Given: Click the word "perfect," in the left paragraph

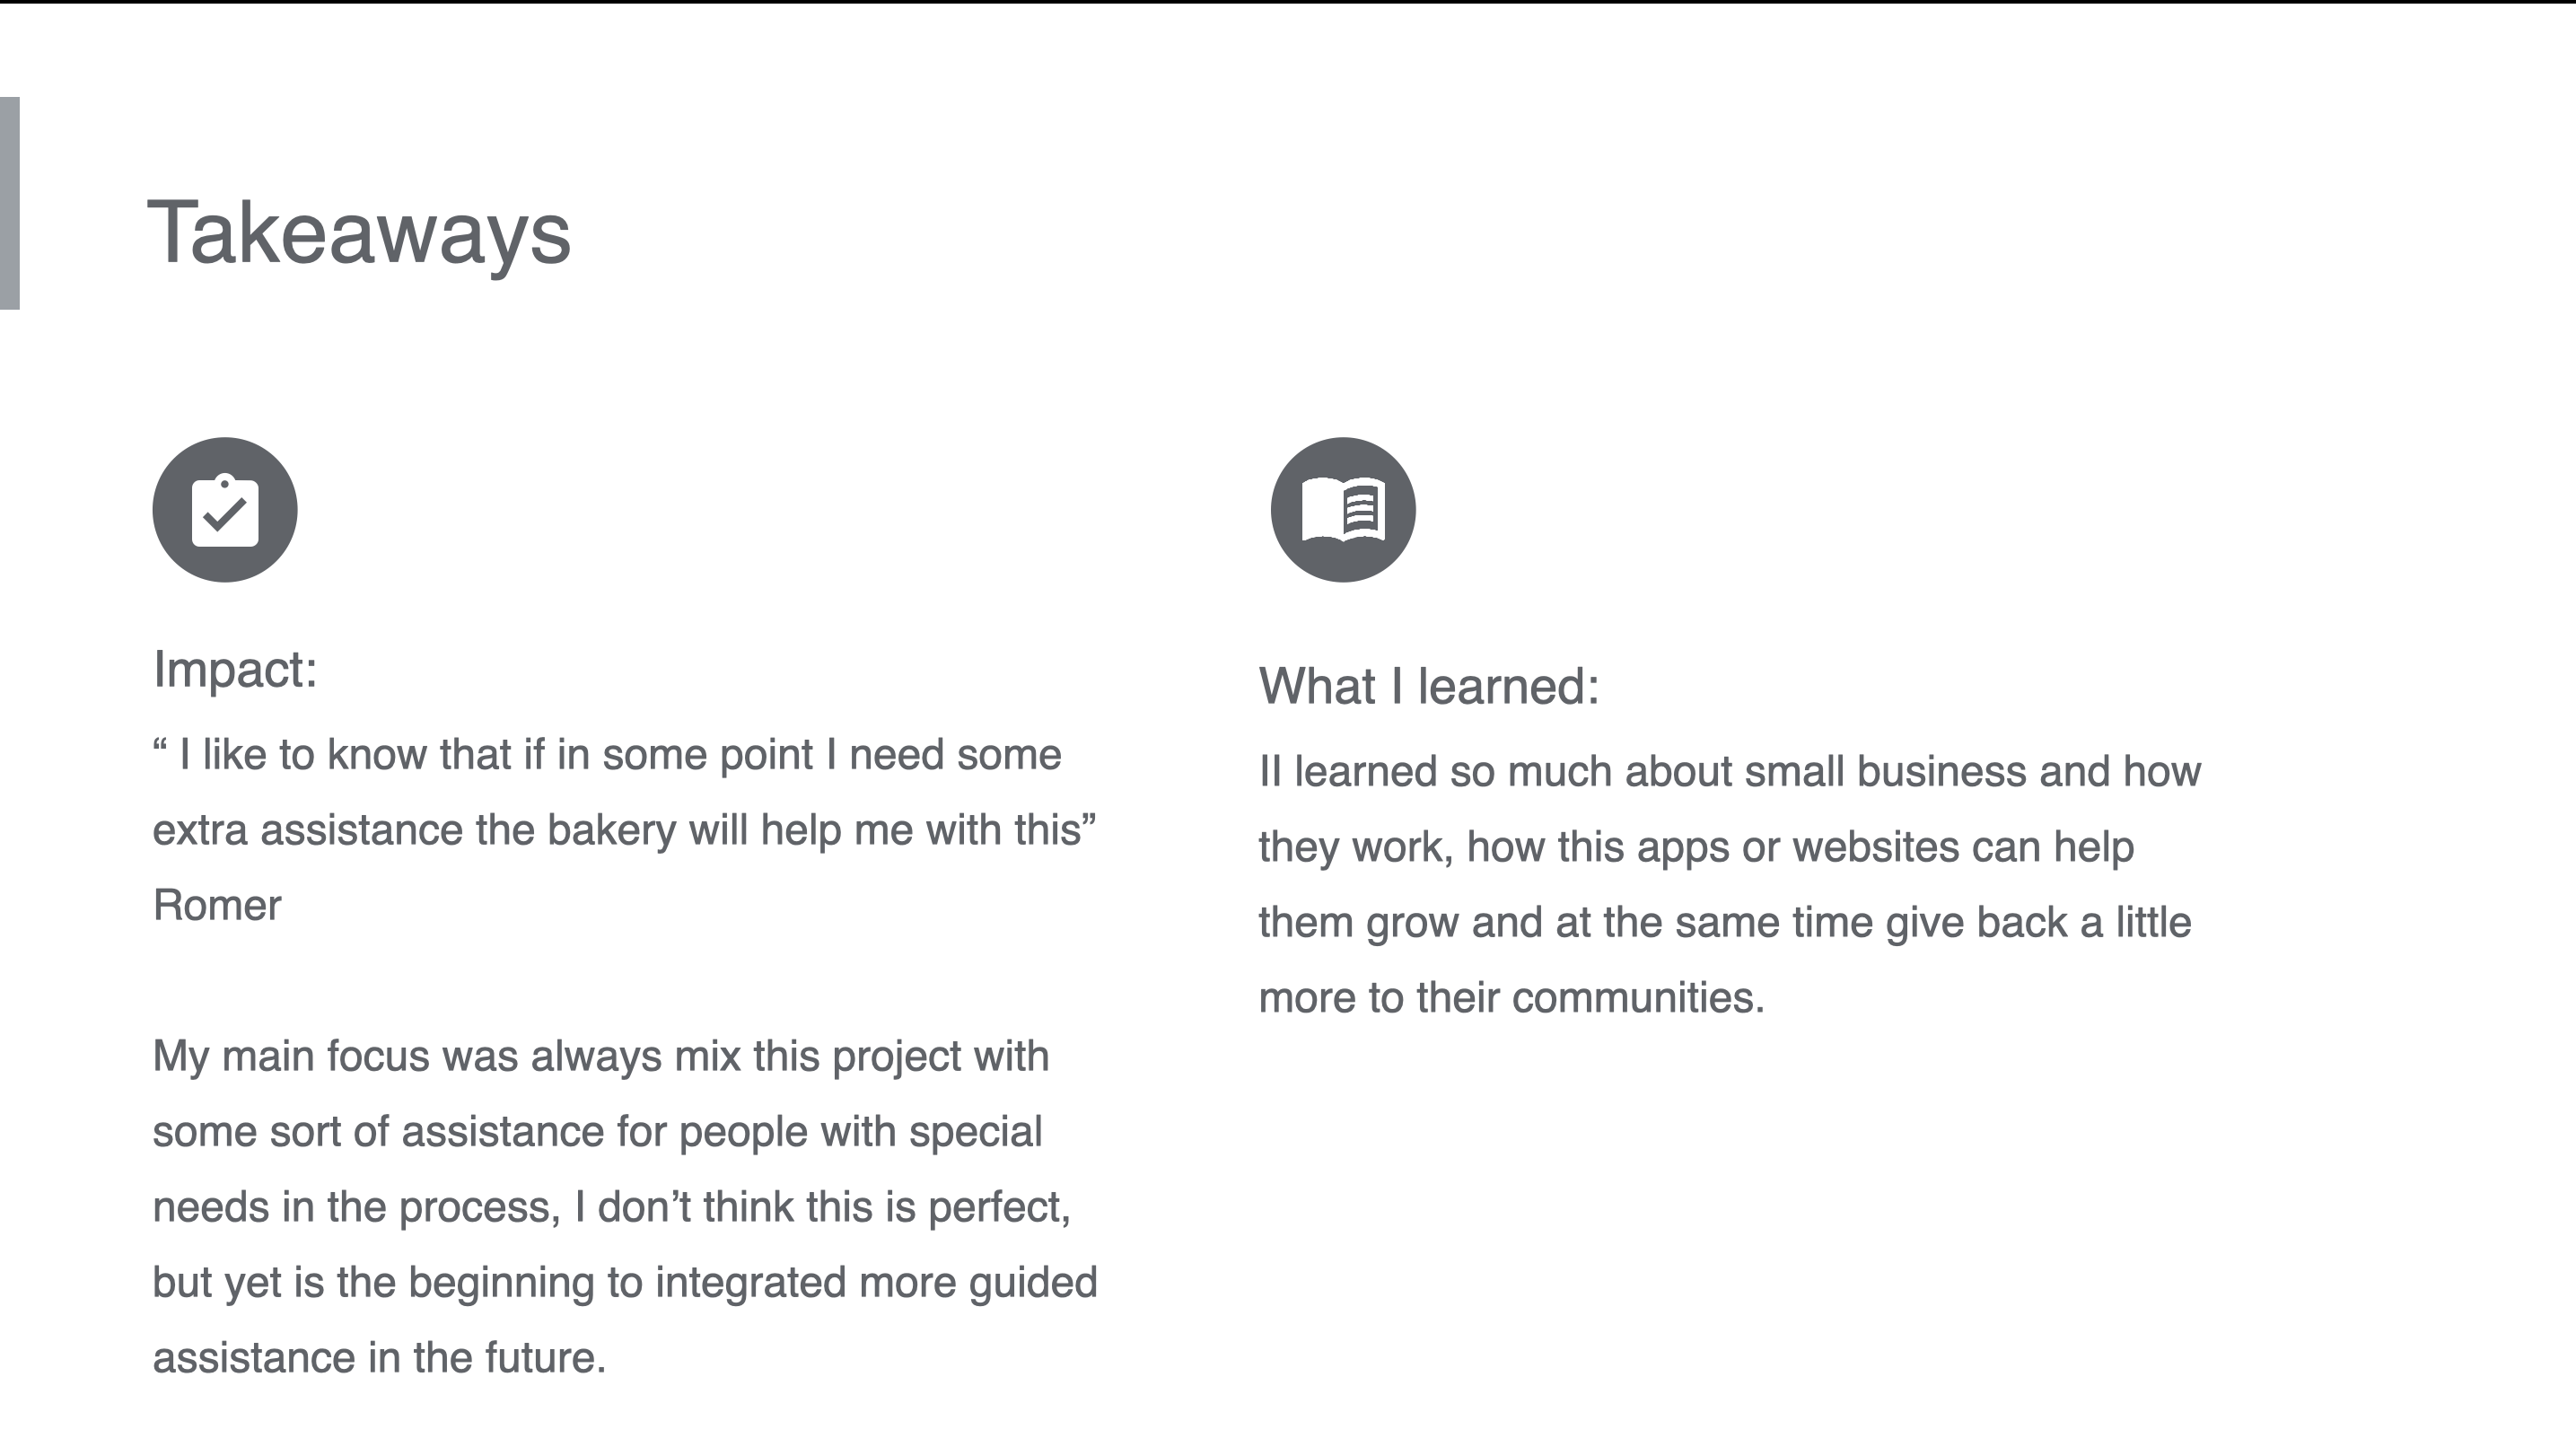Looking at the screenshot, I should [999, 1208].
